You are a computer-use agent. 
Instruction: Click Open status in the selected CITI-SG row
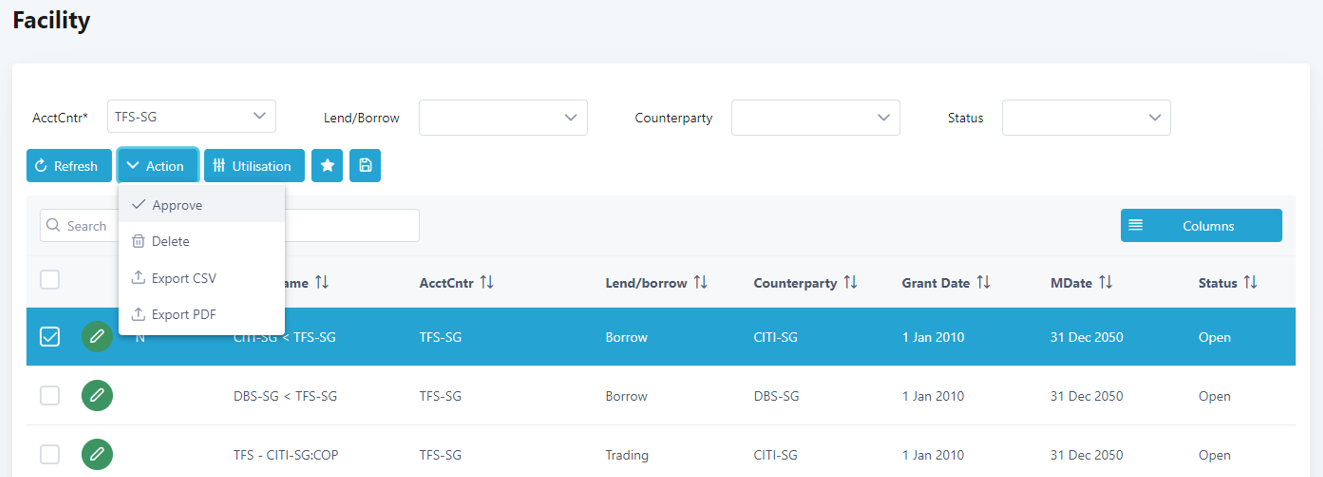[x=1214, y=337]
